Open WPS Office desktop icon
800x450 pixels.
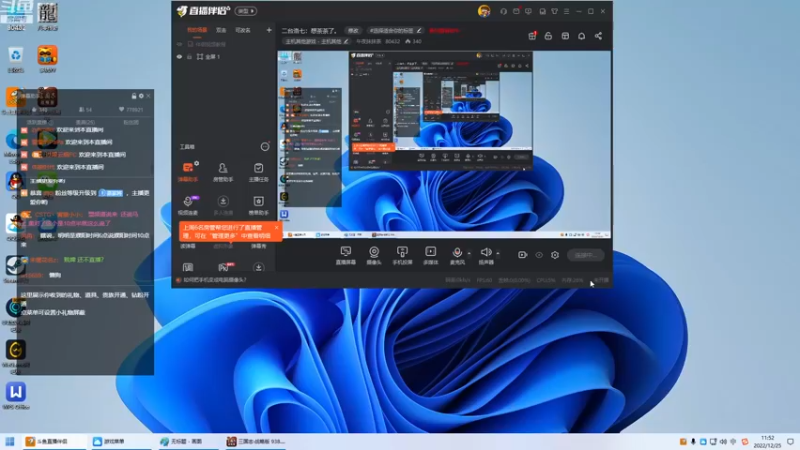tap(16, 395)
